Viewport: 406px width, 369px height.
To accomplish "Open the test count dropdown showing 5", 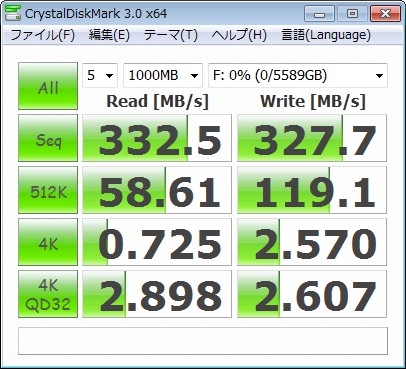I will [x=100, y=75].
